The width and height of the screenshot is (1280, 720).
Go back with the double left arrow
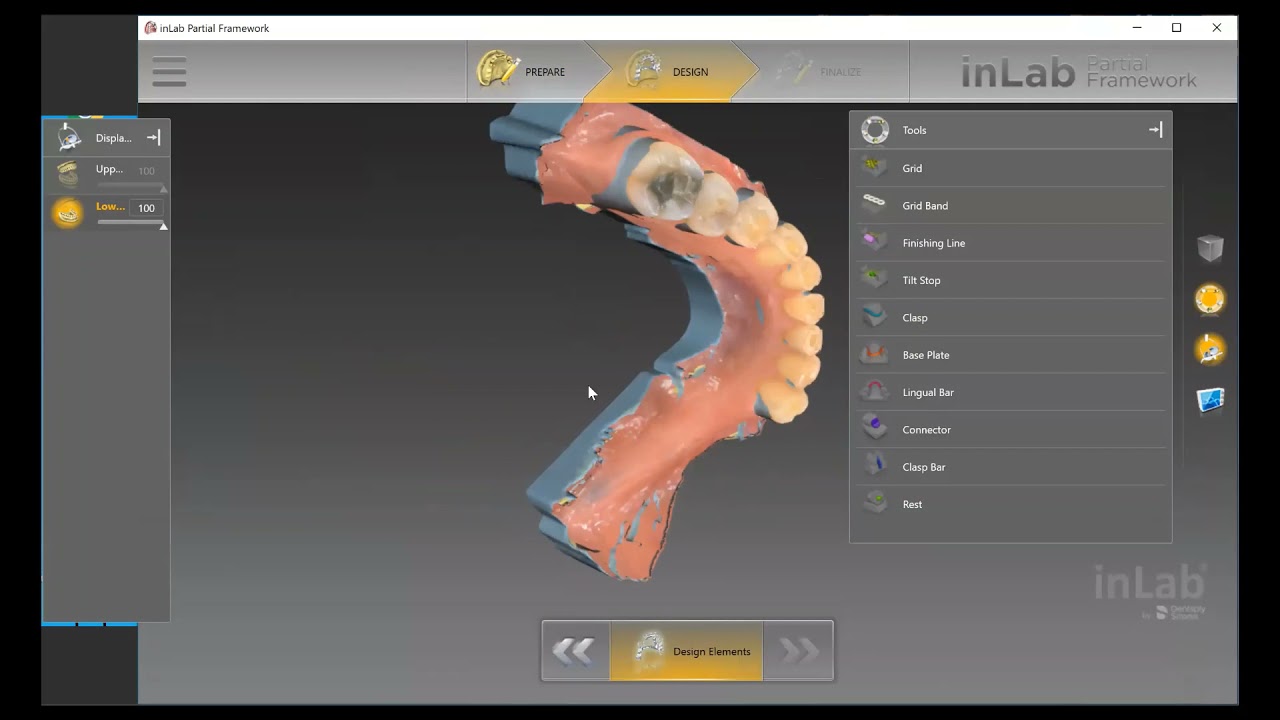pos(575,651)
